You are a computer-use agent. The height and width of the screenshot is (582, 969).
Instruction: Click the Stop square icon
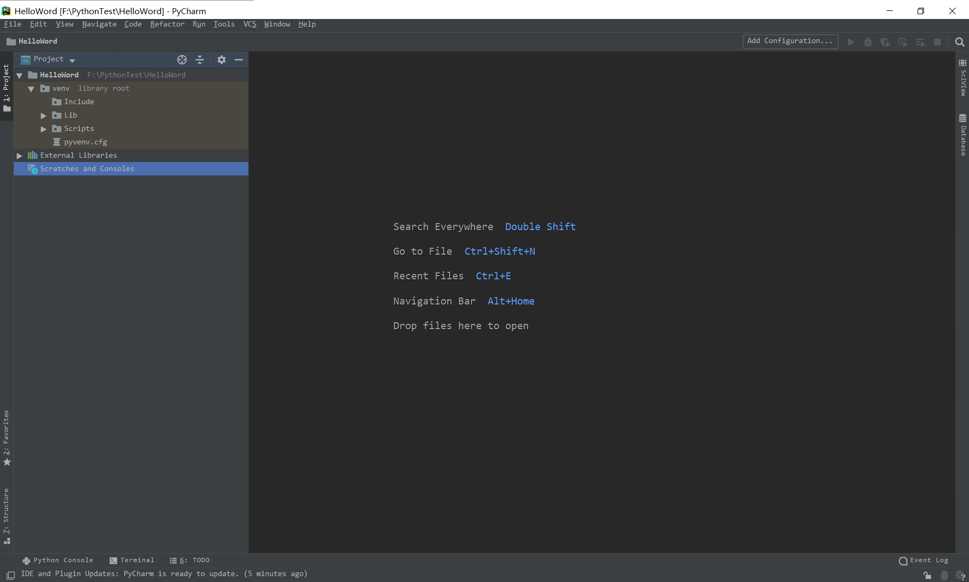pos(937,41)
